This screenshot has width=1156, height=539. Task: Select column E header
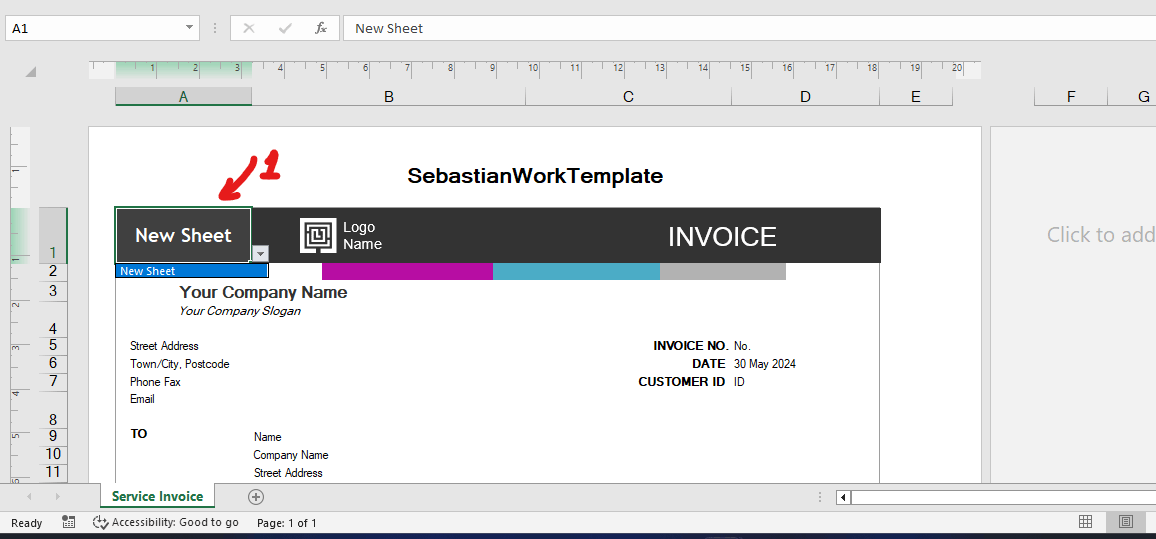916,97
